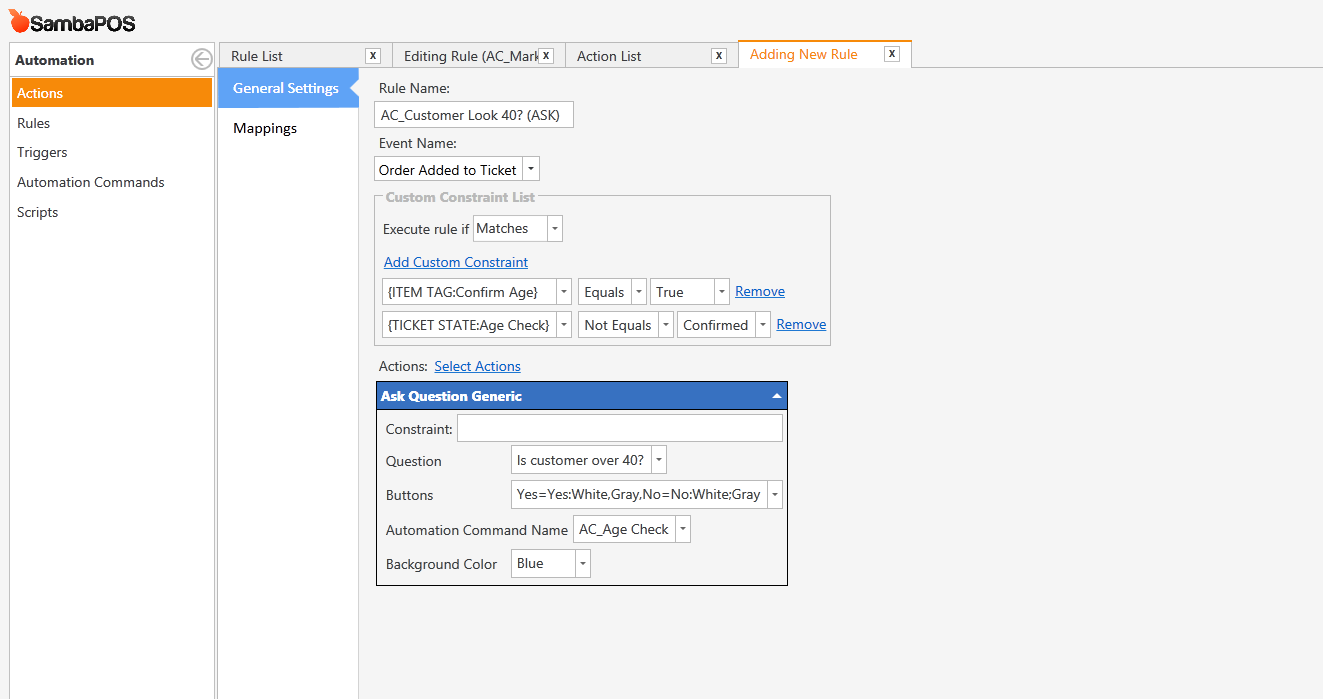Screen dimensions: 1323x699
Task: Select Actions in the Automation menu
Action: (112, 93)
